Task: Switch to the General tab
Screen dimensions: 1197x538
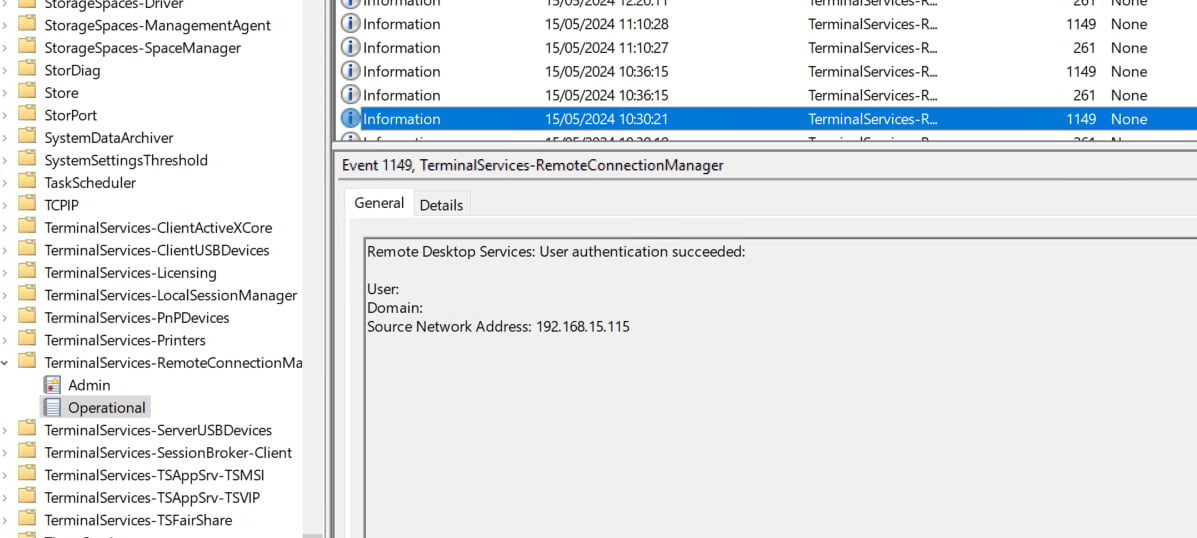Action: (379, 203)
